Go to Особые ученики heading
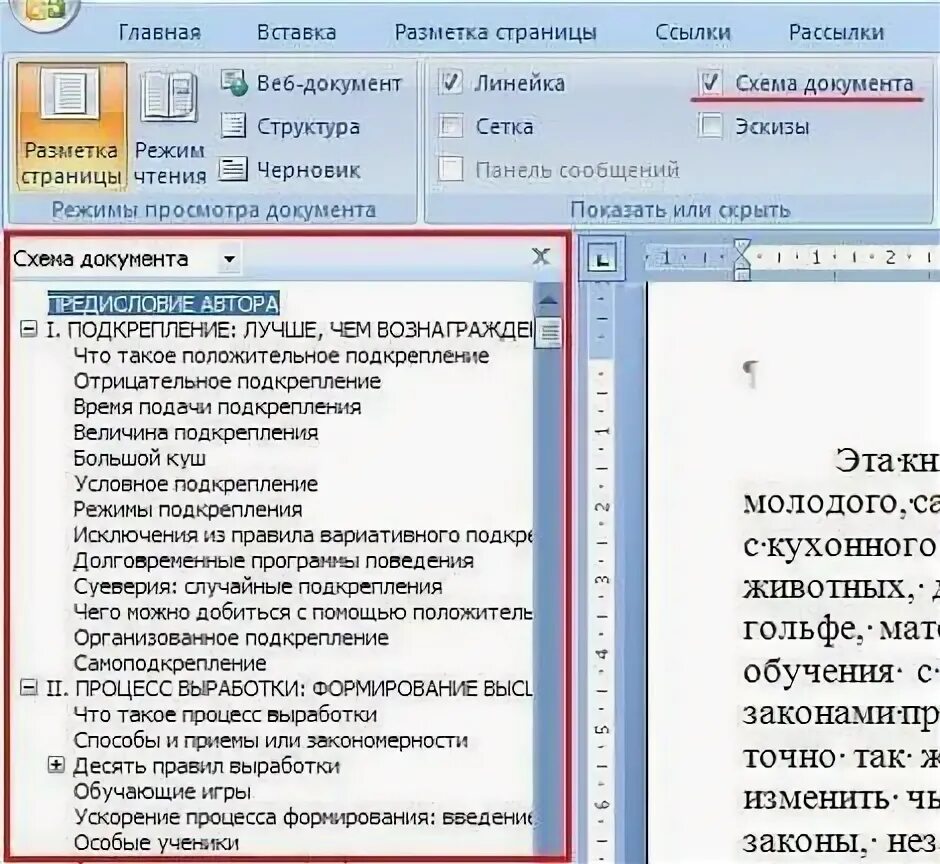 (x=156, y=843)
